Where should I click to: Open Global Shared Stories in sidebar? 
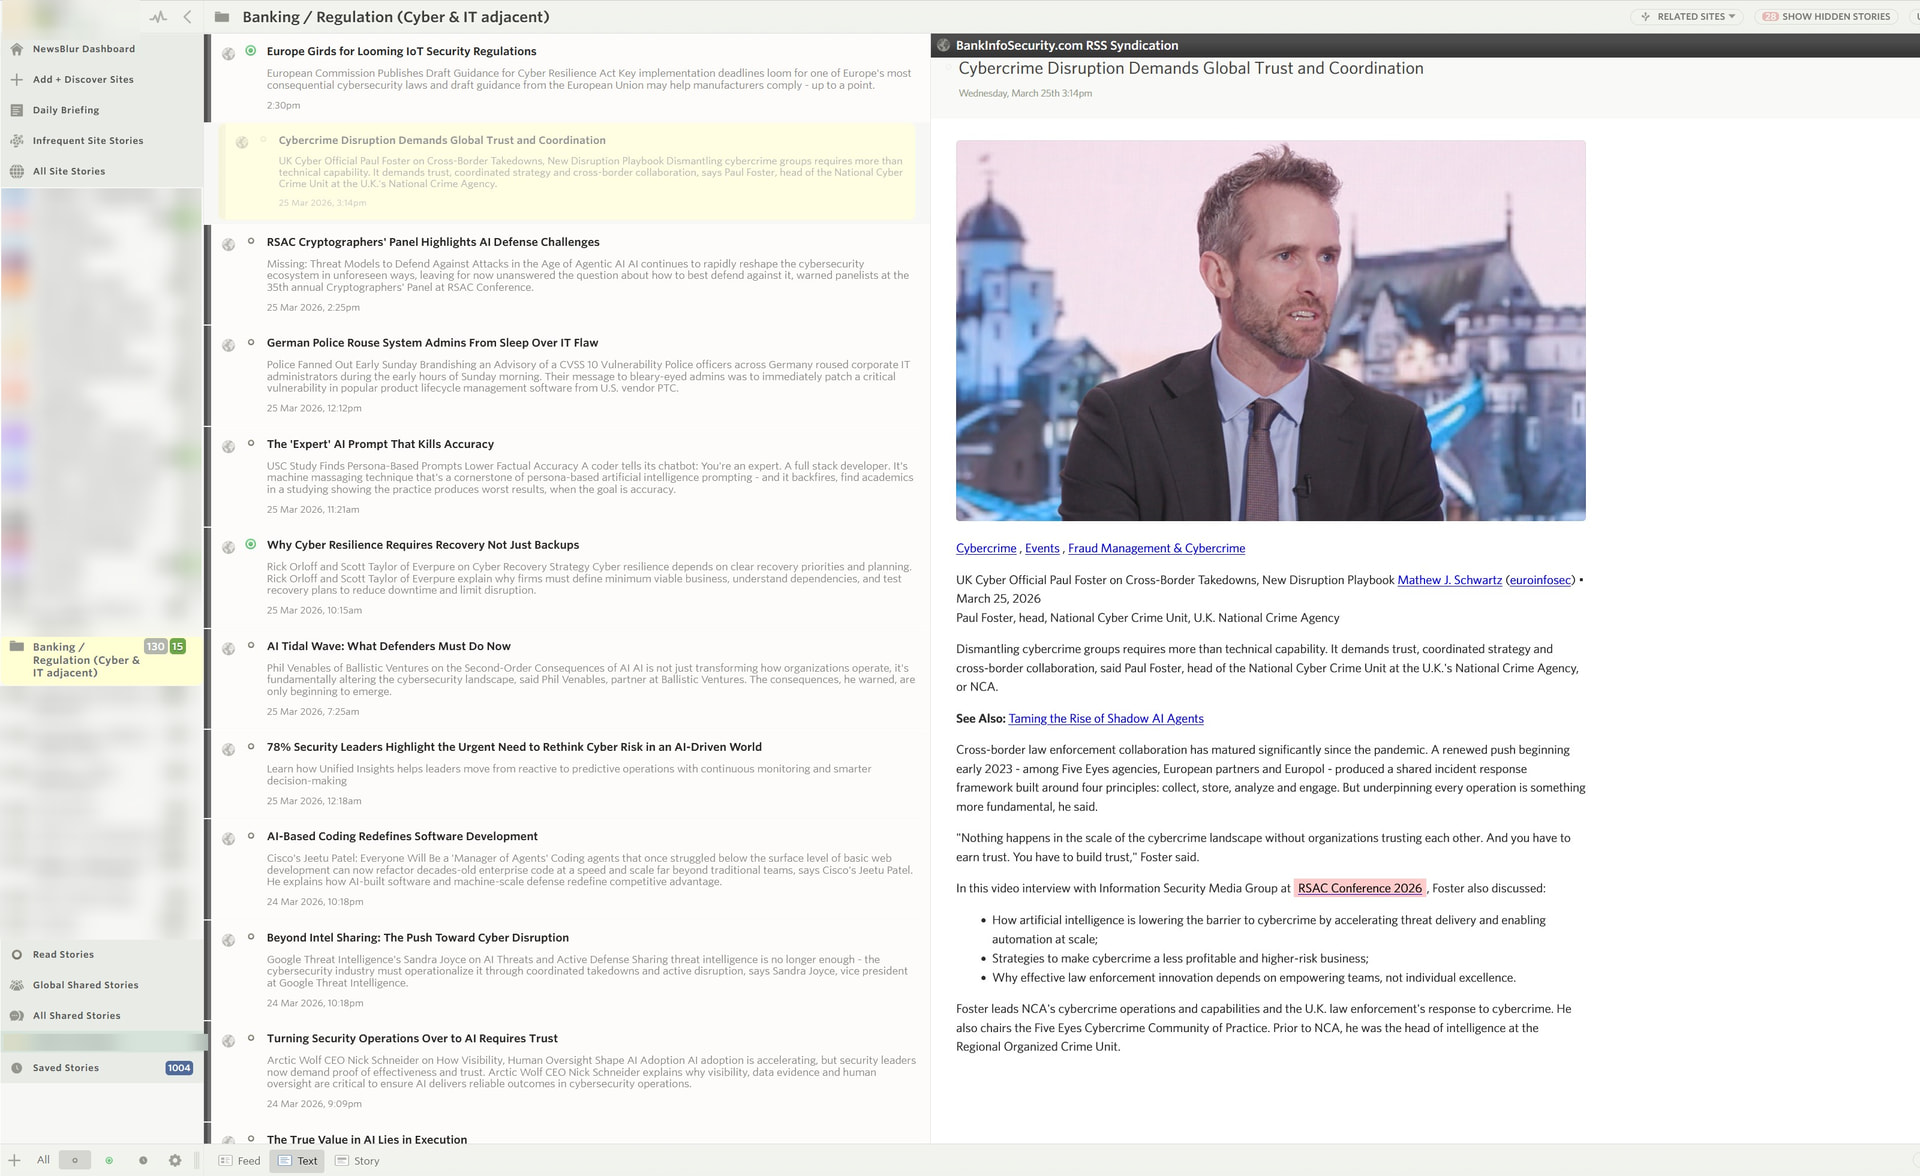coord(85,985)
